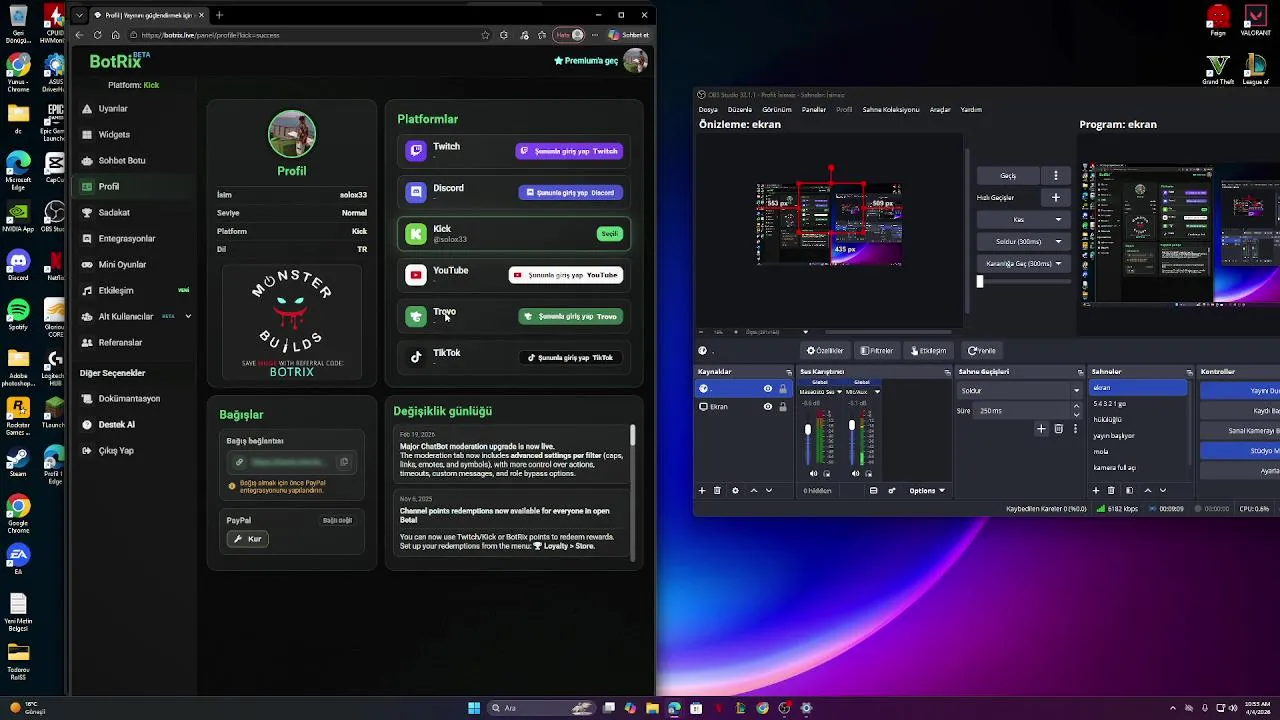Open scene filters icon in Sahneler toolbar
This screenshot has height=720, width=1280.
[x=1129, y=490]
